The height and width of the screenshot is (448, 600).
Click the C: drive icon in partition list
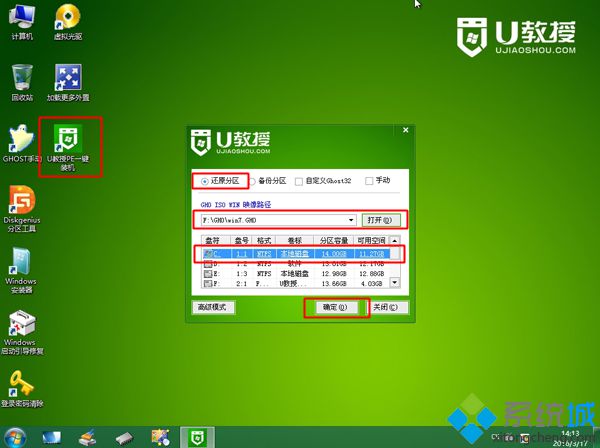pos(208,254)
